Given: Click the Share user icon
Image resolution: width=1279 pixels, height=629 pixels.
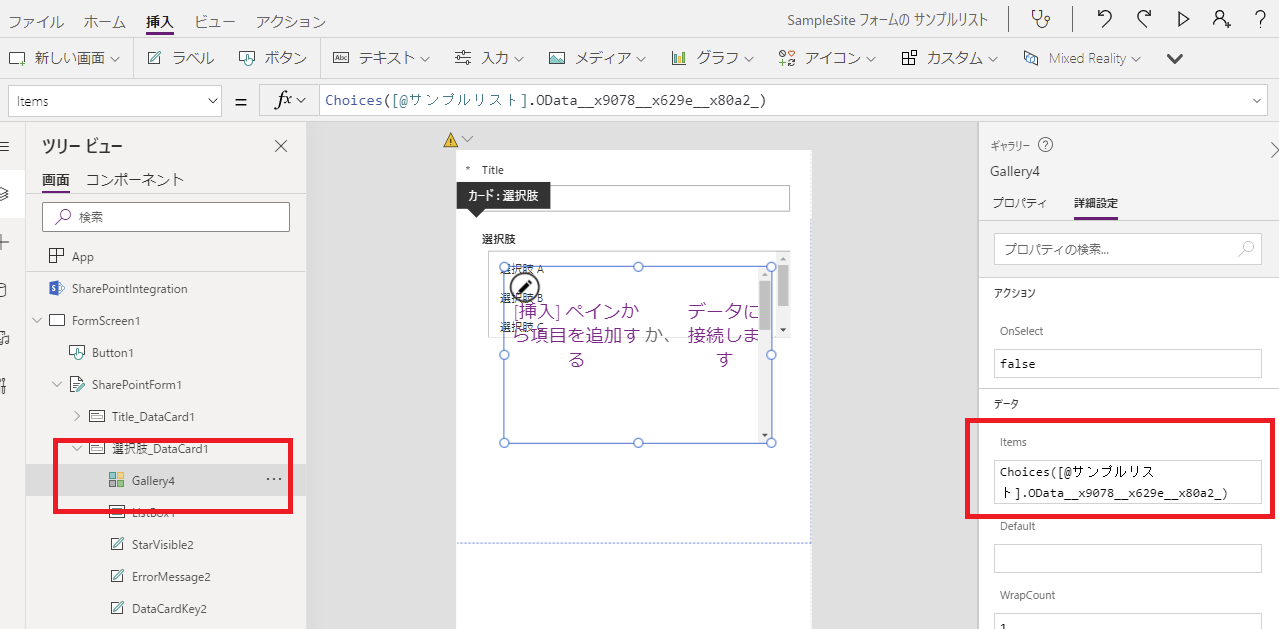Looking at the screenshot, I should [1221, 19].
